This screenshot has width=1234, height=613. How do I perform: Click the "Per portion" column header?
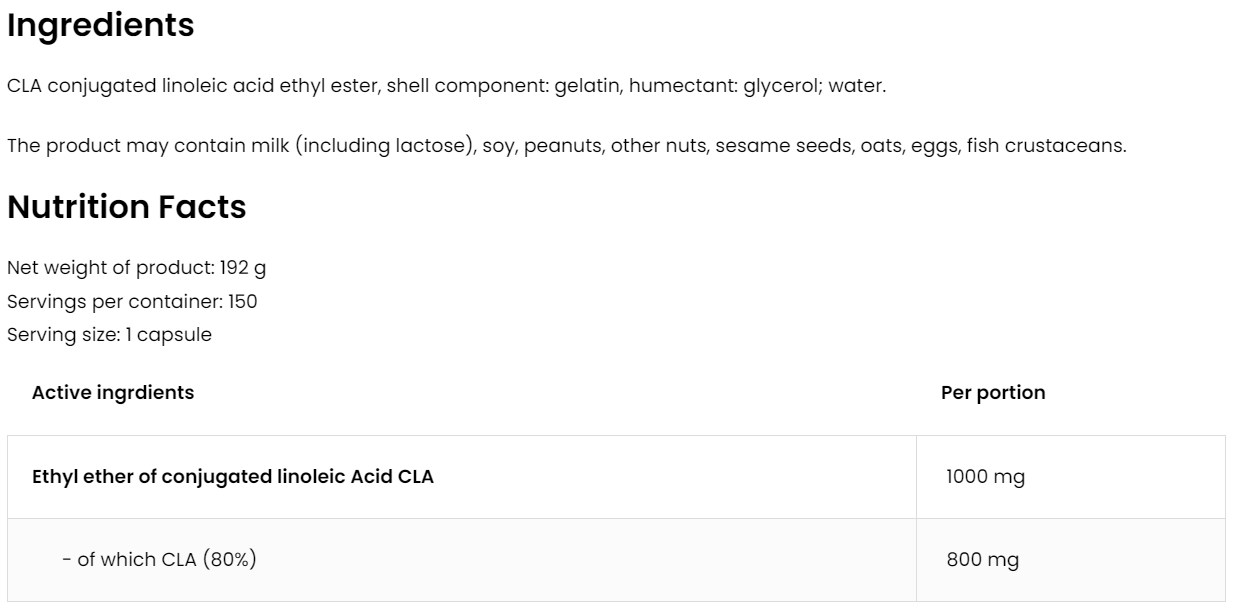click(x=993, y=393)
